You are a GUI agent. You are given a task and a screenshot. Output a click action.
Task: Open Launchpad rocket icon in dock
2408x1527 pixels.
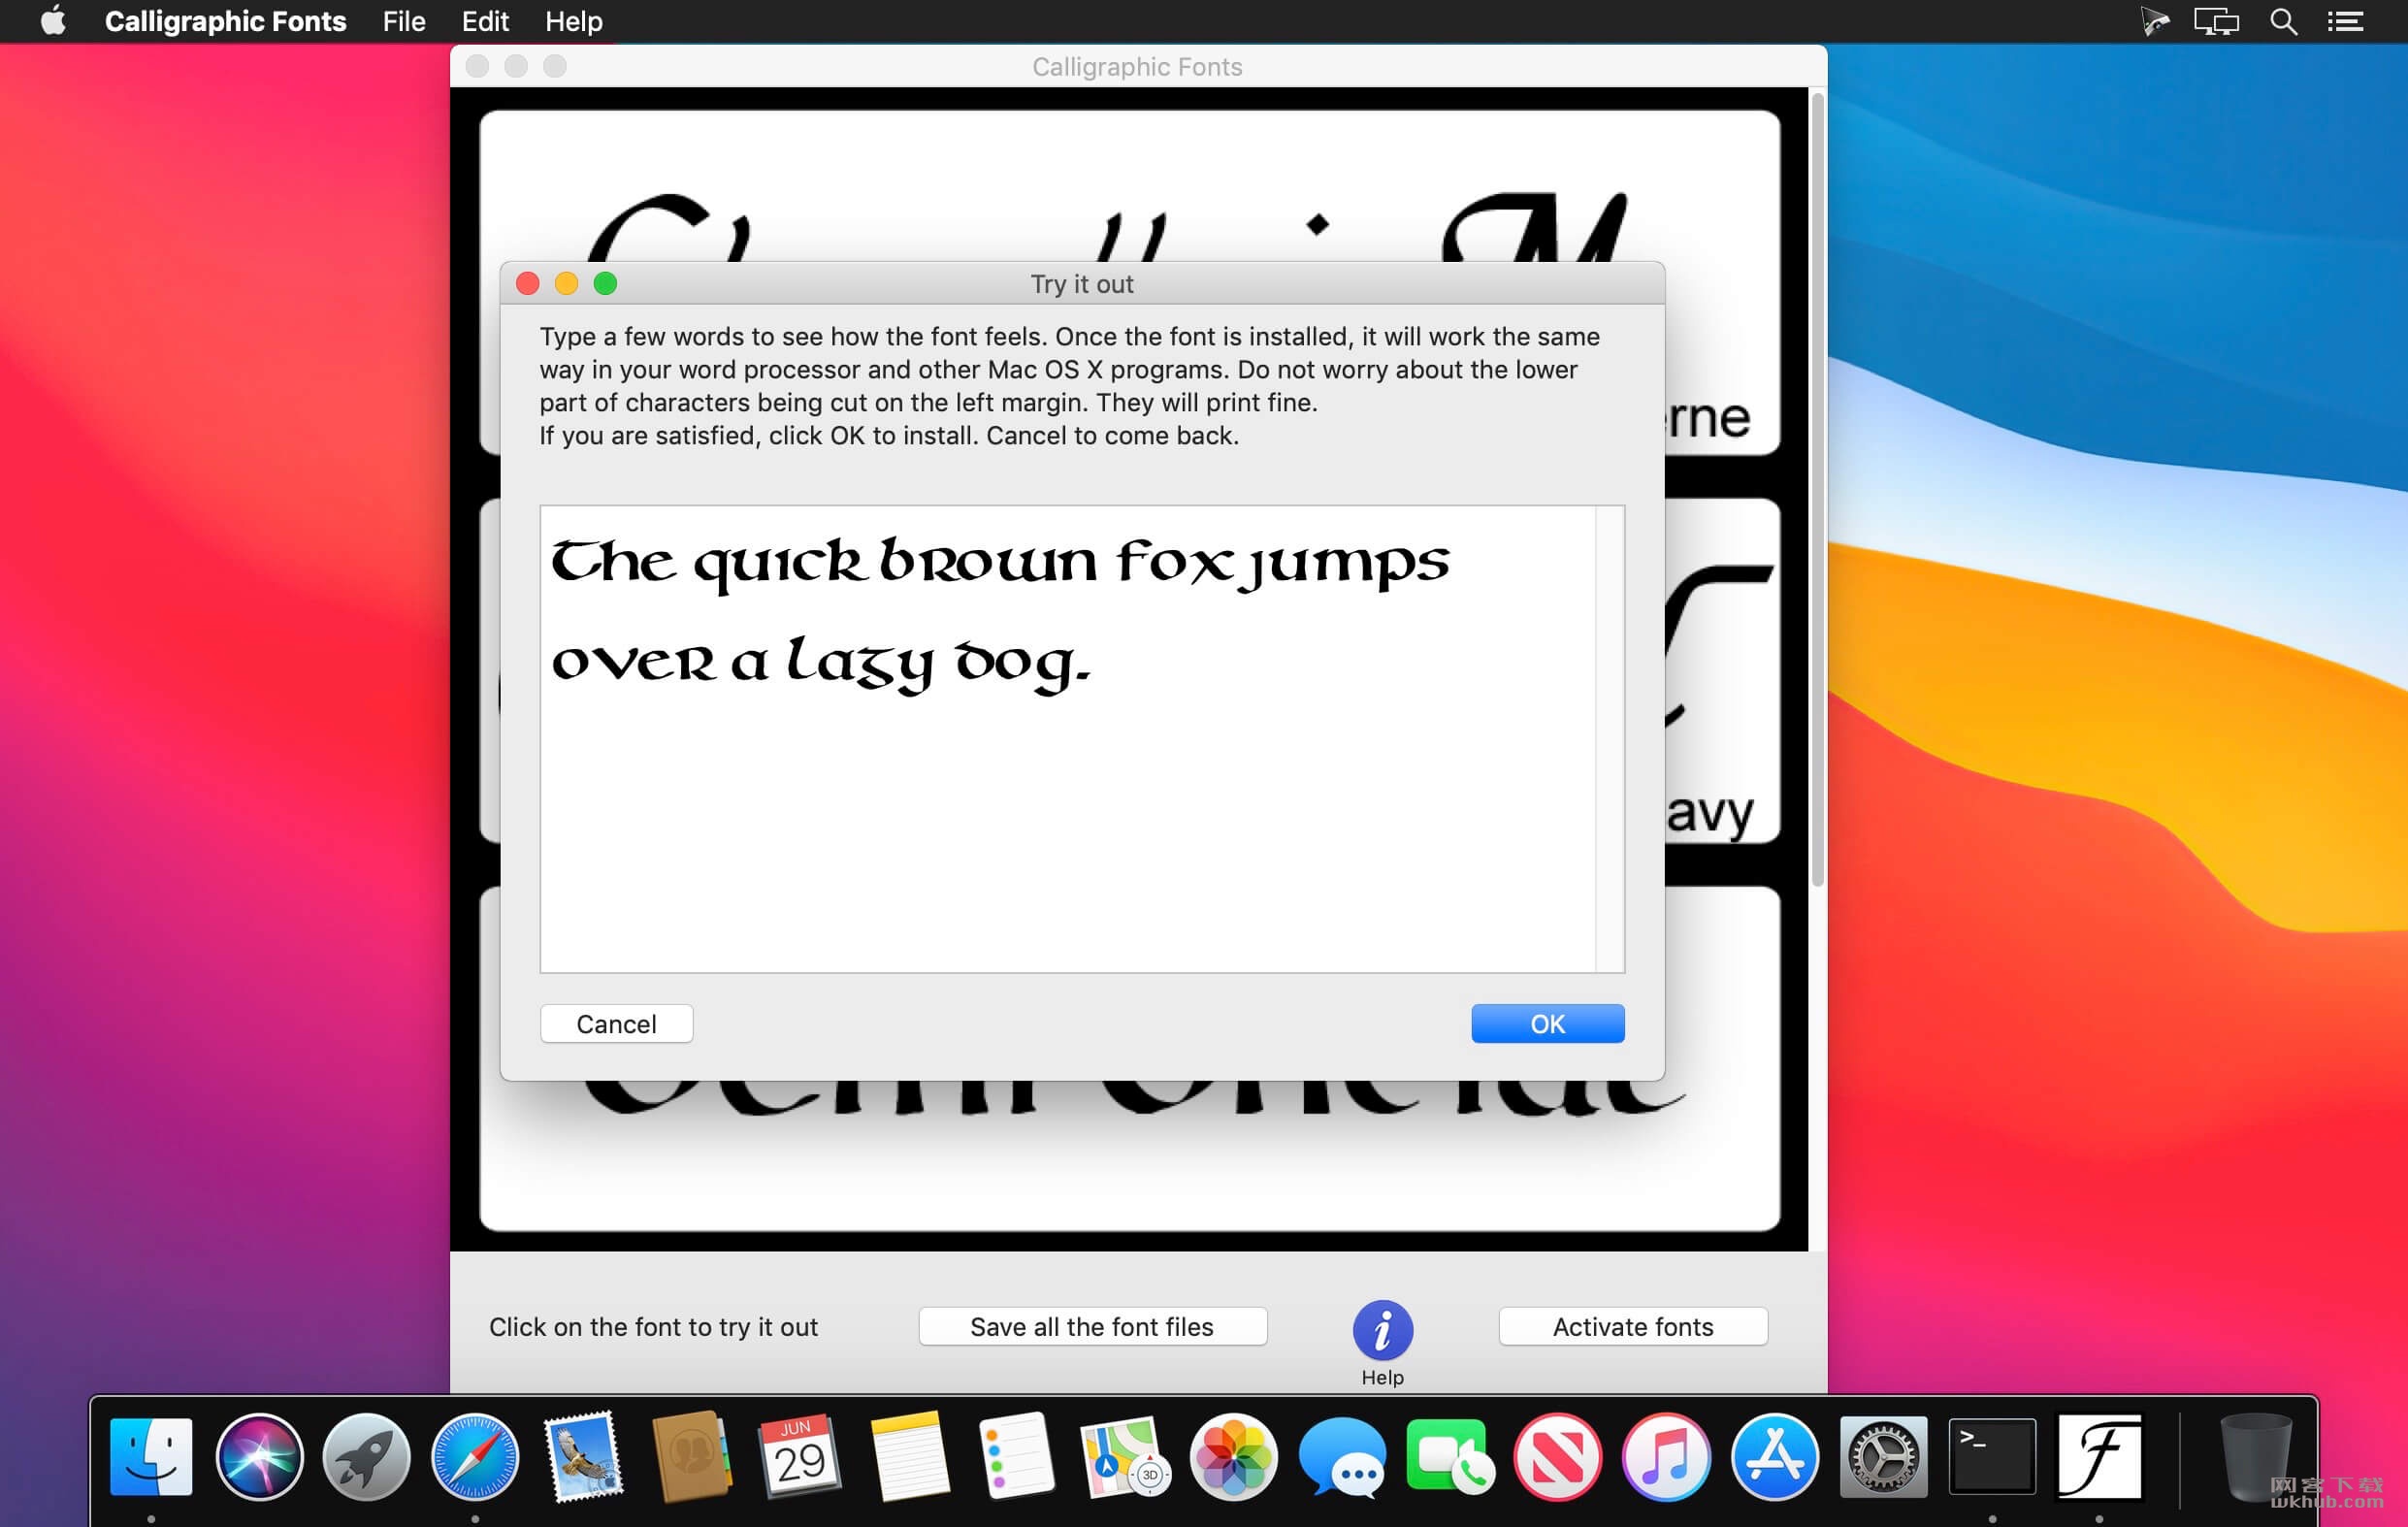[x=367, y=1456]
